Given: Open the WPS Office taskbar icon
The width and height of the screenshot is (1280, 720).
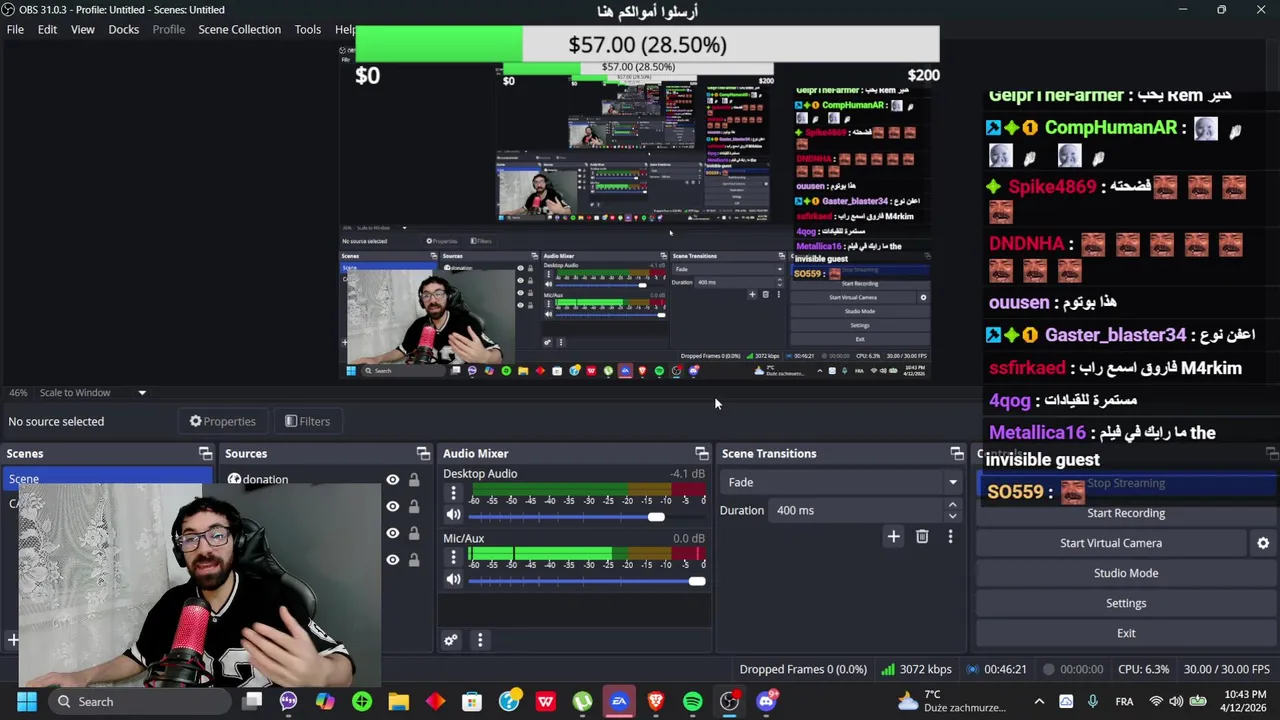Looking at the screenshot, I should point(546,701).
